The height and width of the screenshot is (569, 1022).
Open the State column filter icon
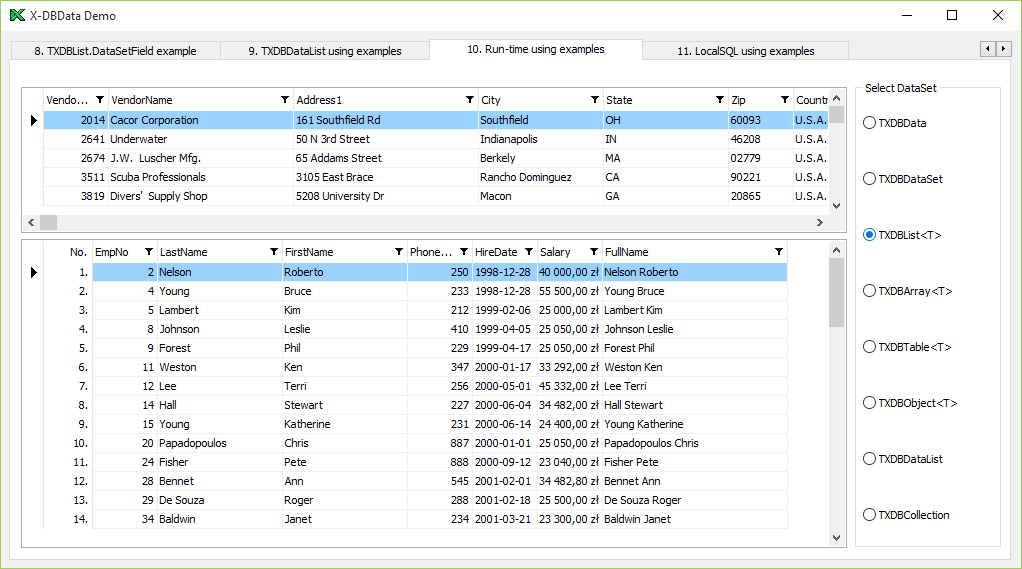(x=720, y=100)
